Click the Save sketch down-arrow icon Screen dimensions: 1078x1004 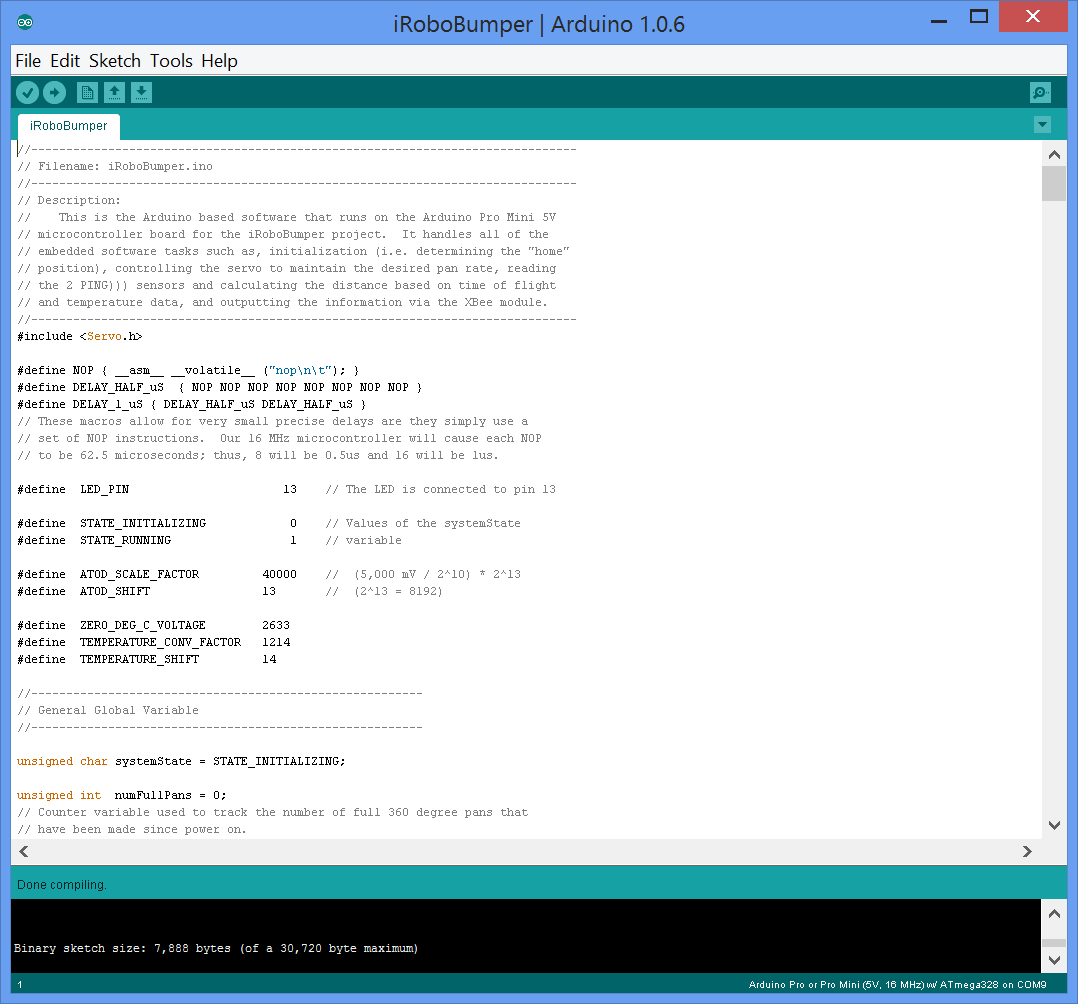(x=142, y=93)
